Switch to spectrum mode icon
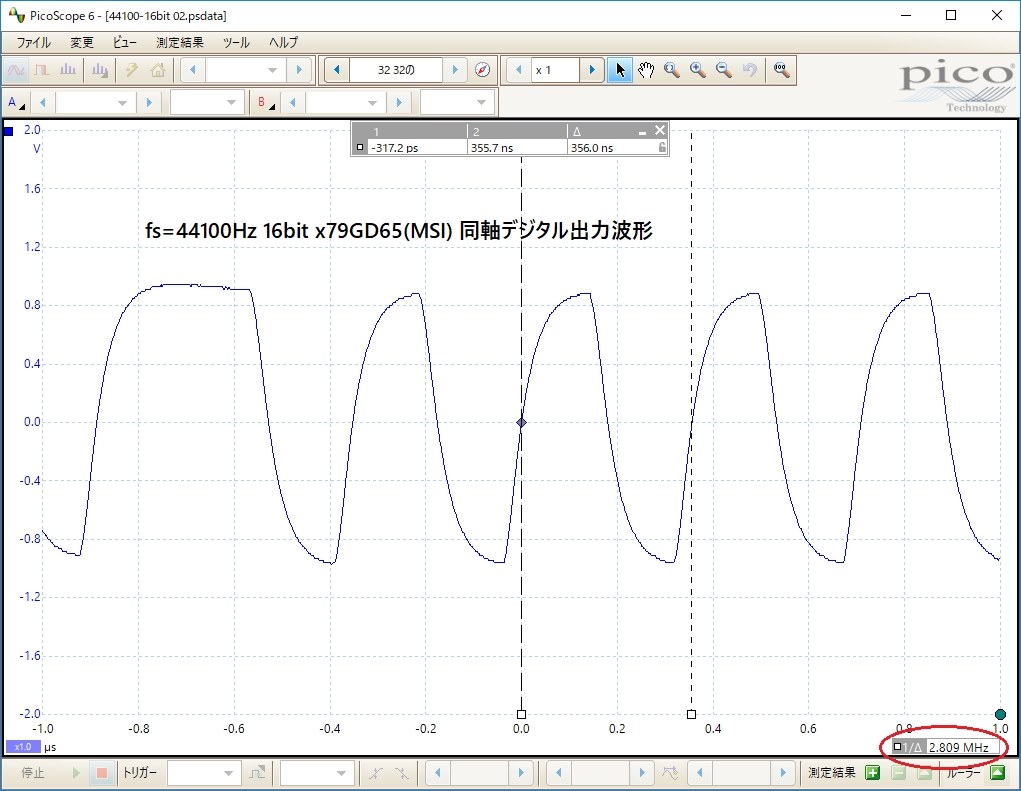Screen dimensions: 1021x791 68,70
